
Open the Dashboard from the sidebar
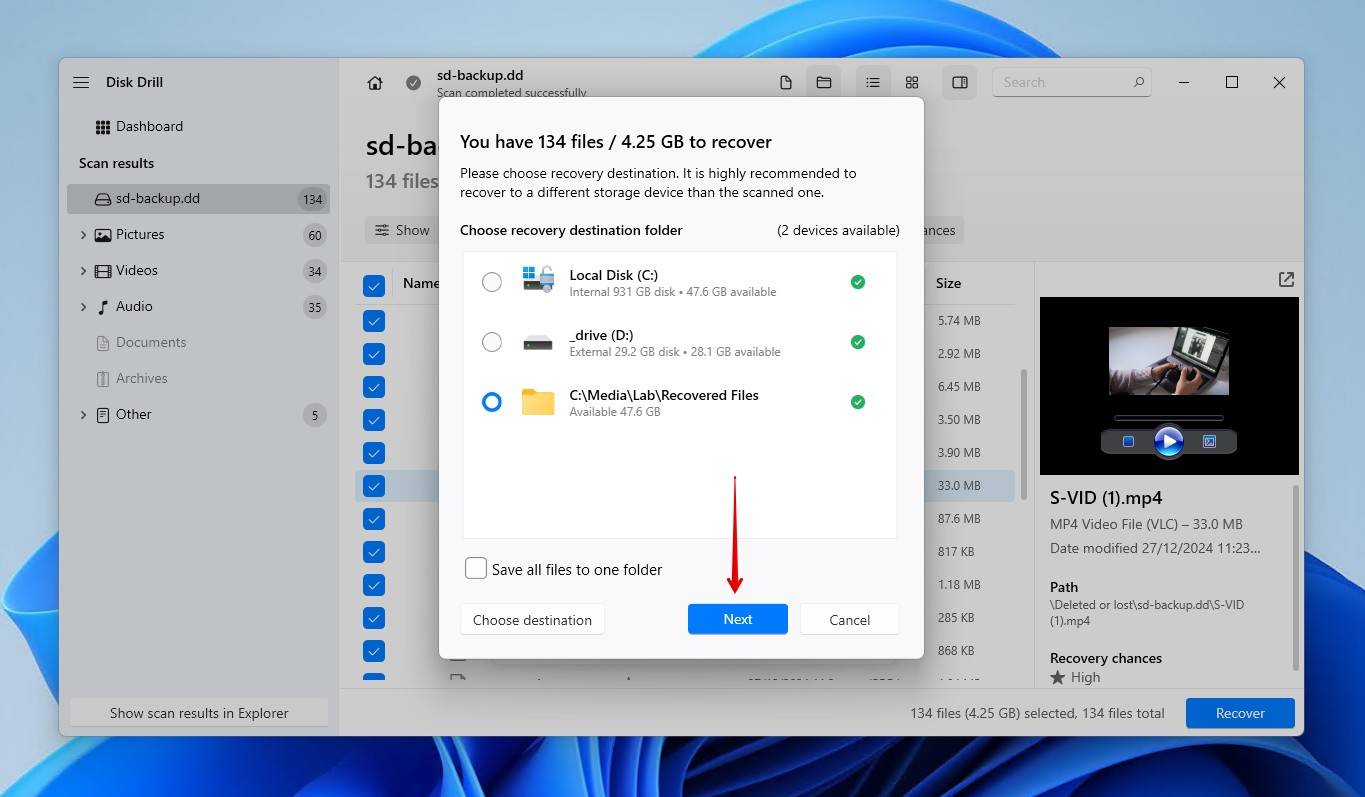pos(150,126)
